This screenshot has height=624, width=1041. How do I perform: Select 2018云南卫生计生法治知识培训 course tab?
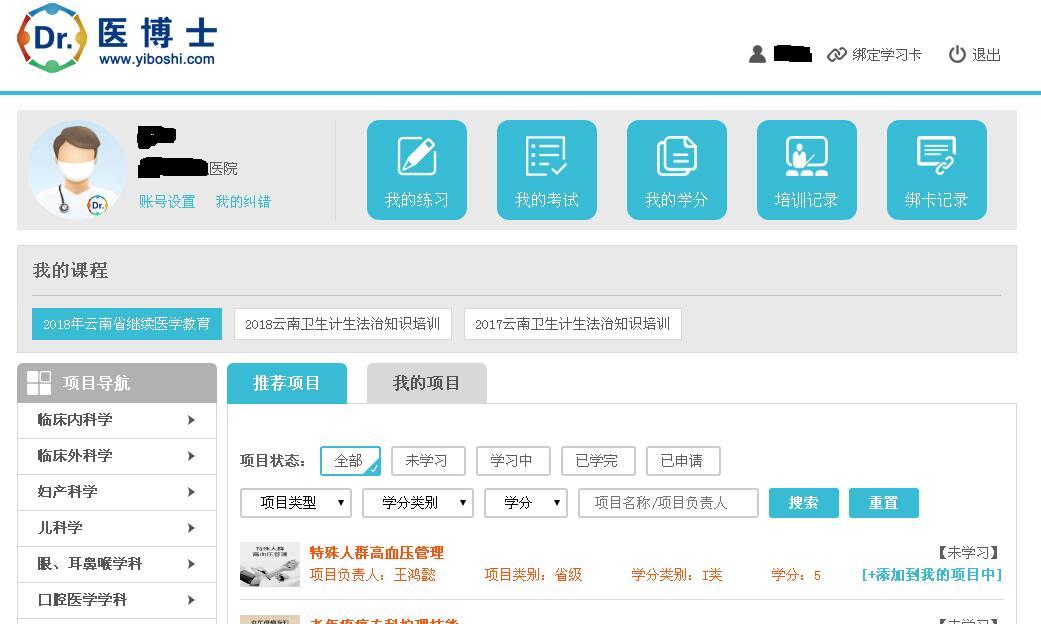coord(342,324)
